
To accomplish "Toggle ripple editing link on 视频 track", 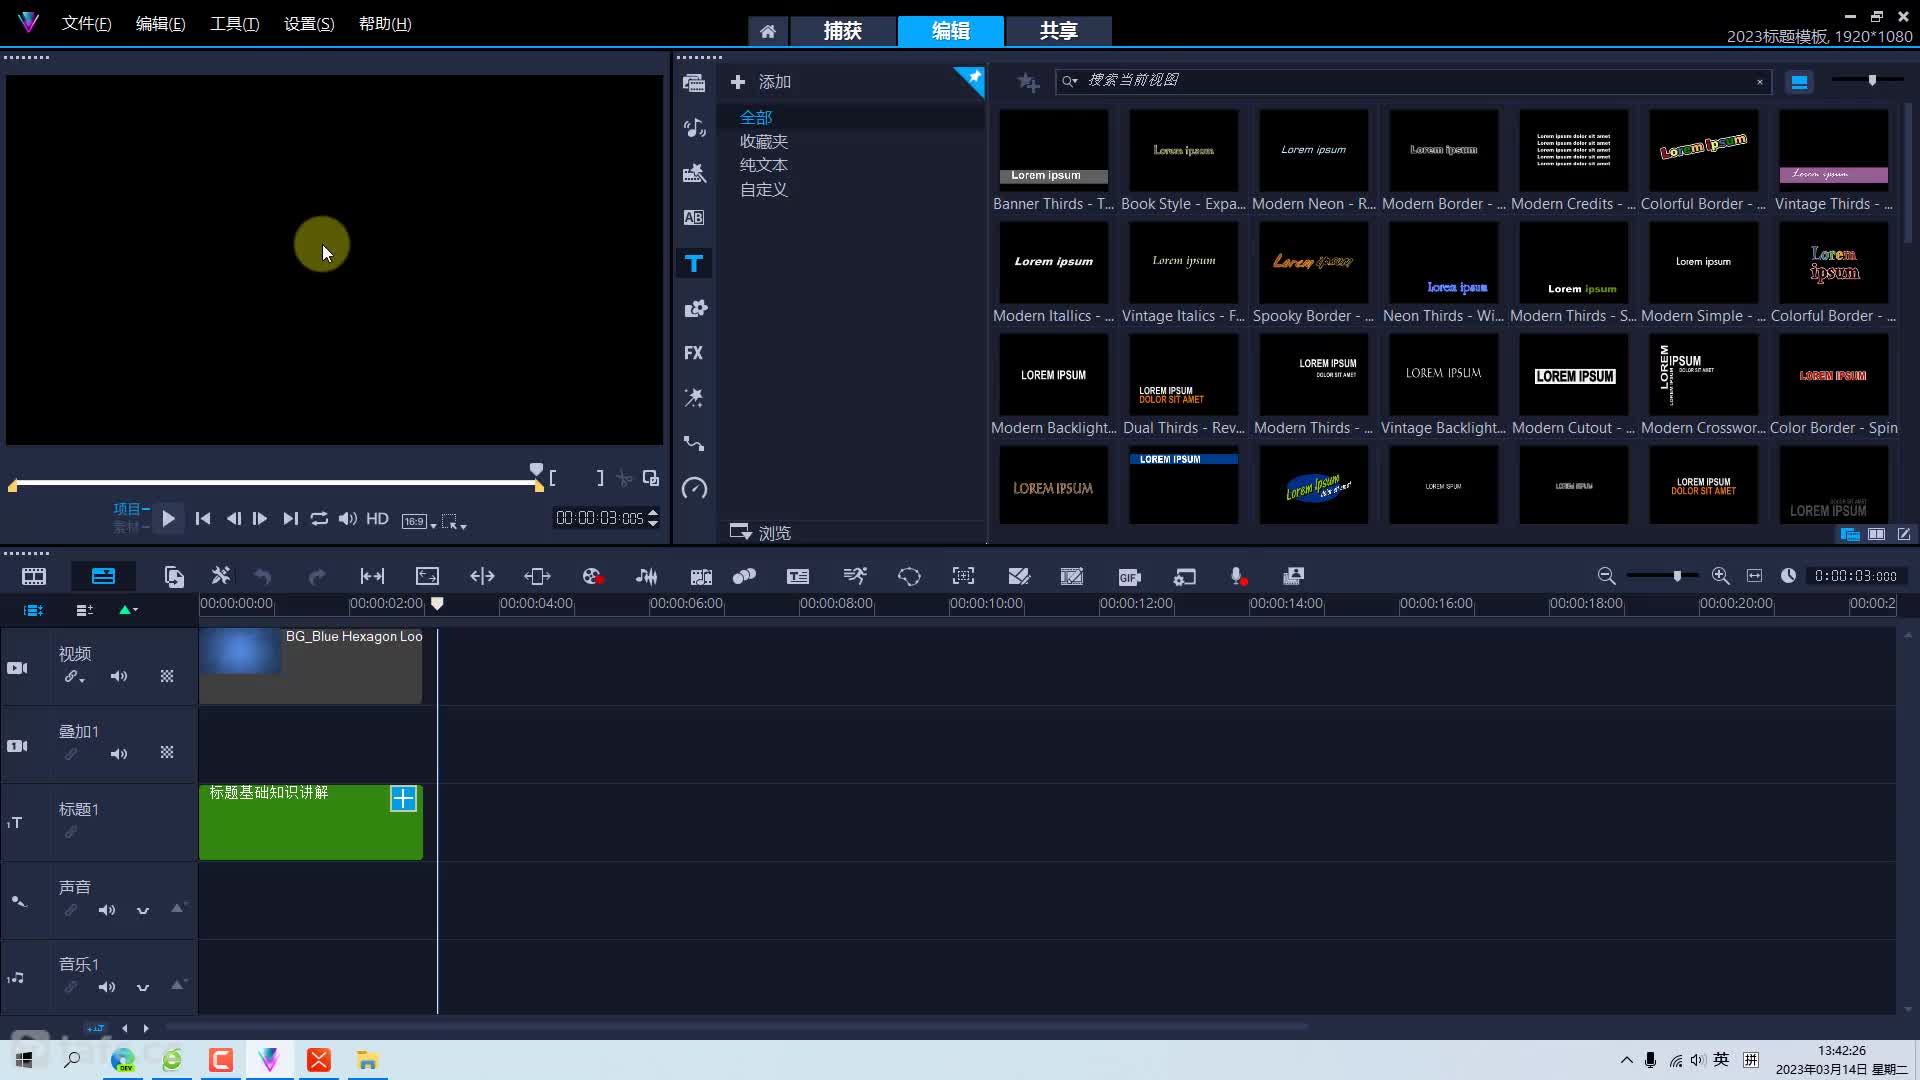I will point(74,677).
